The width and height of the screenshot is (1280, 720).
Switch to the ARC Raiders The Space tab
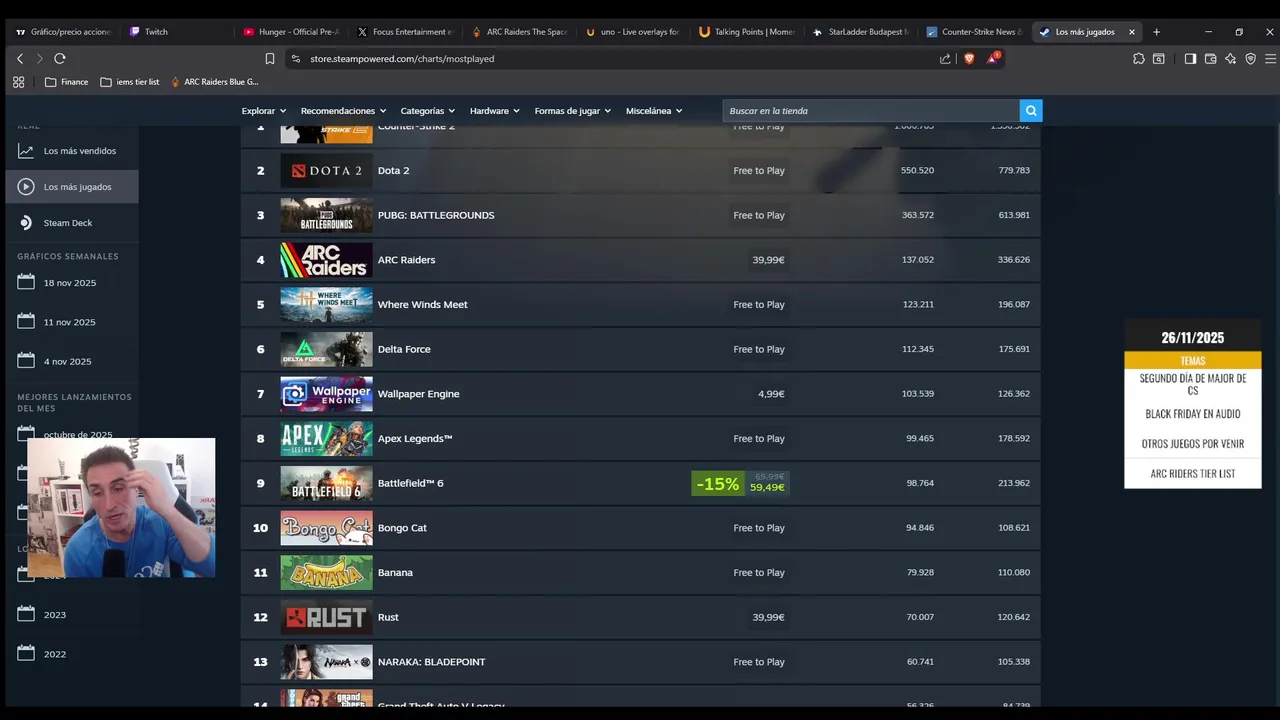(521, 32)
